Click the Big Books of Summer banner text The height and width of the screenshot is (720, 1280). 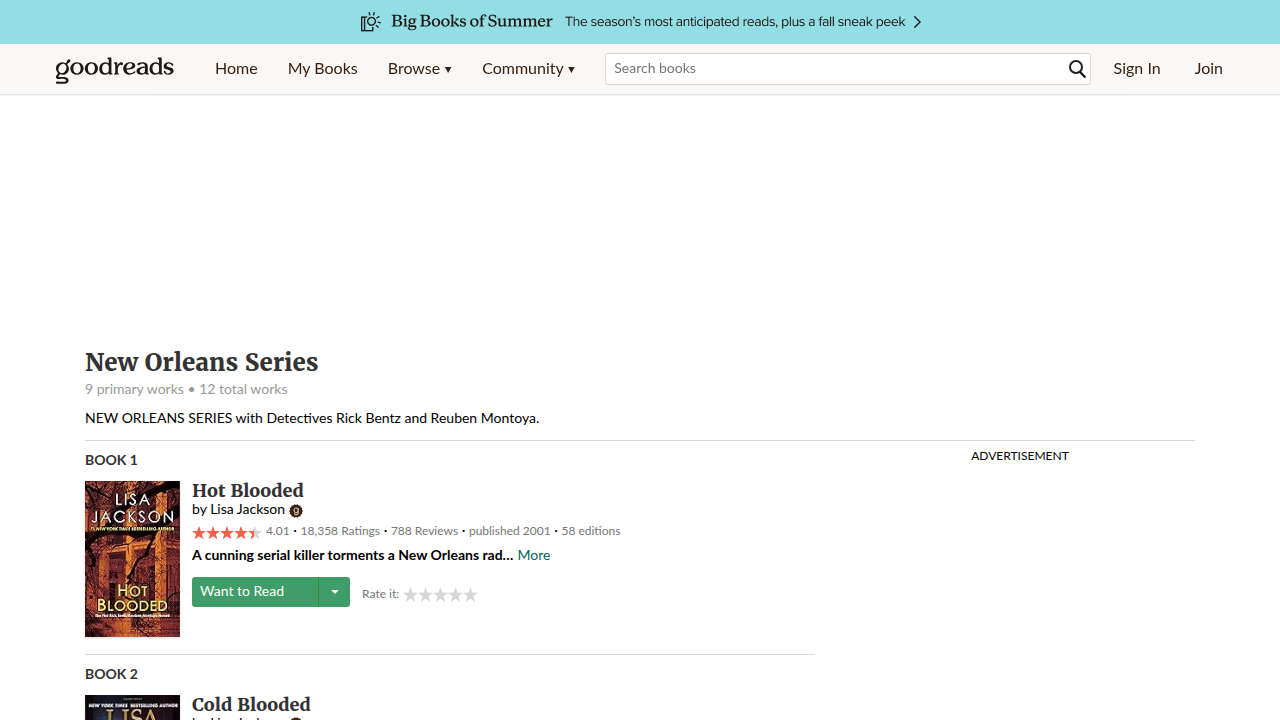point(472,21)
